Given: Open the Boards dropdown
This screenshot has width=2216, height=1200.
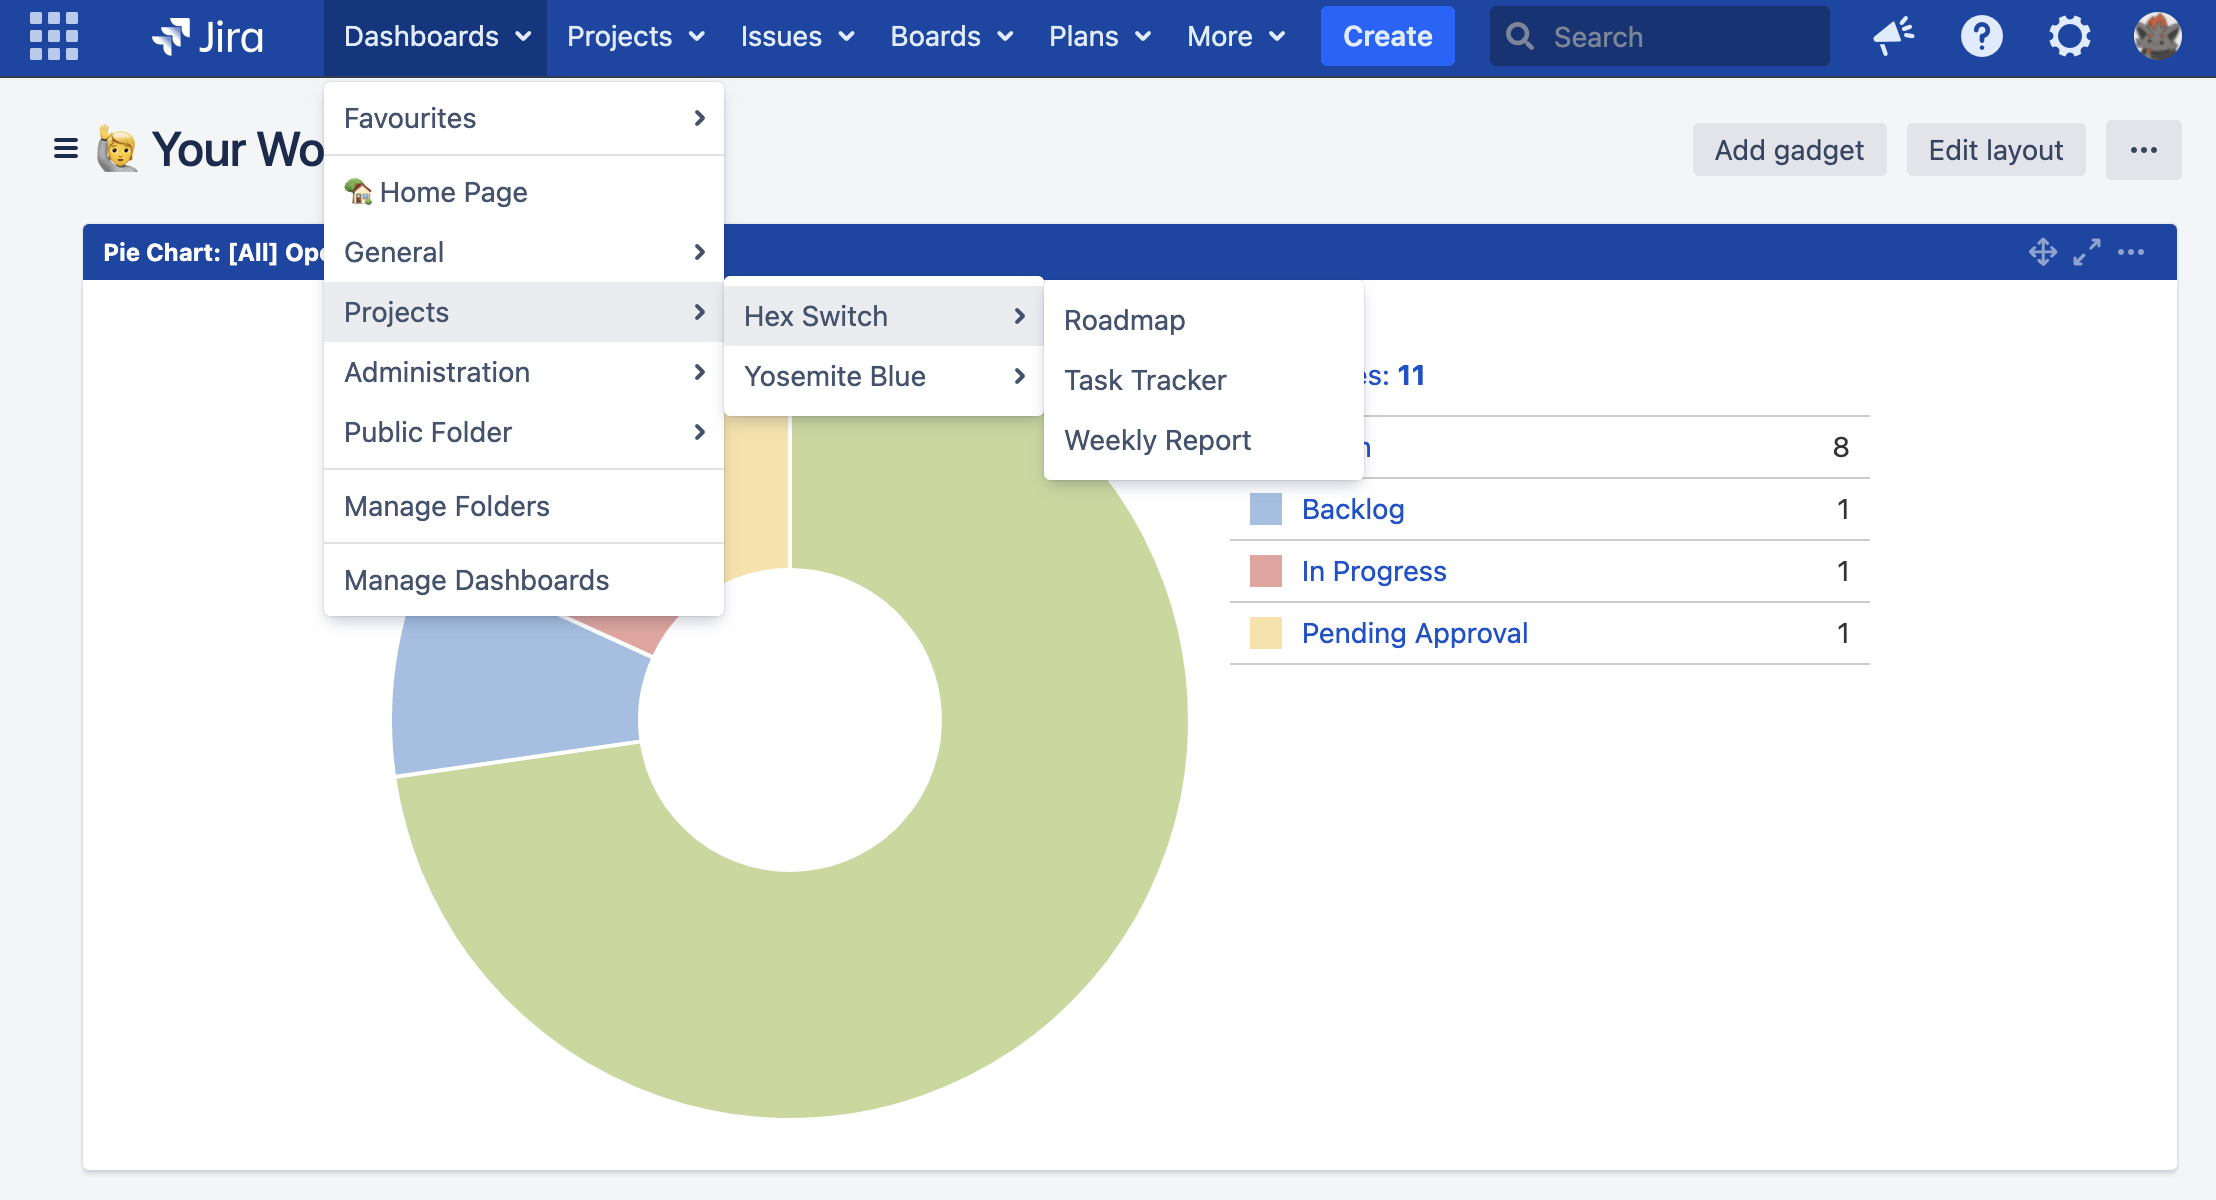Looking at the screenshot, I should click(950, 36).
